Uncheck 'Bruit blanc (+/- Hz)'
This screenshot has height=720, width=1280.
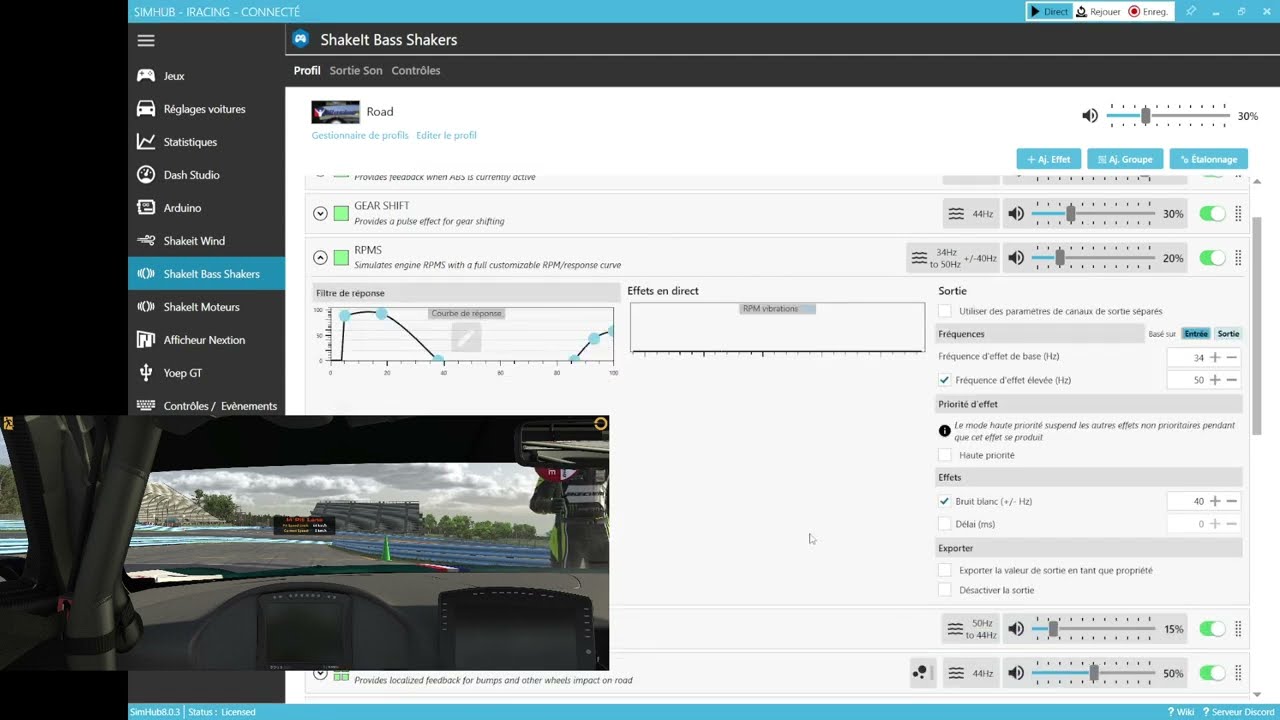945,501
